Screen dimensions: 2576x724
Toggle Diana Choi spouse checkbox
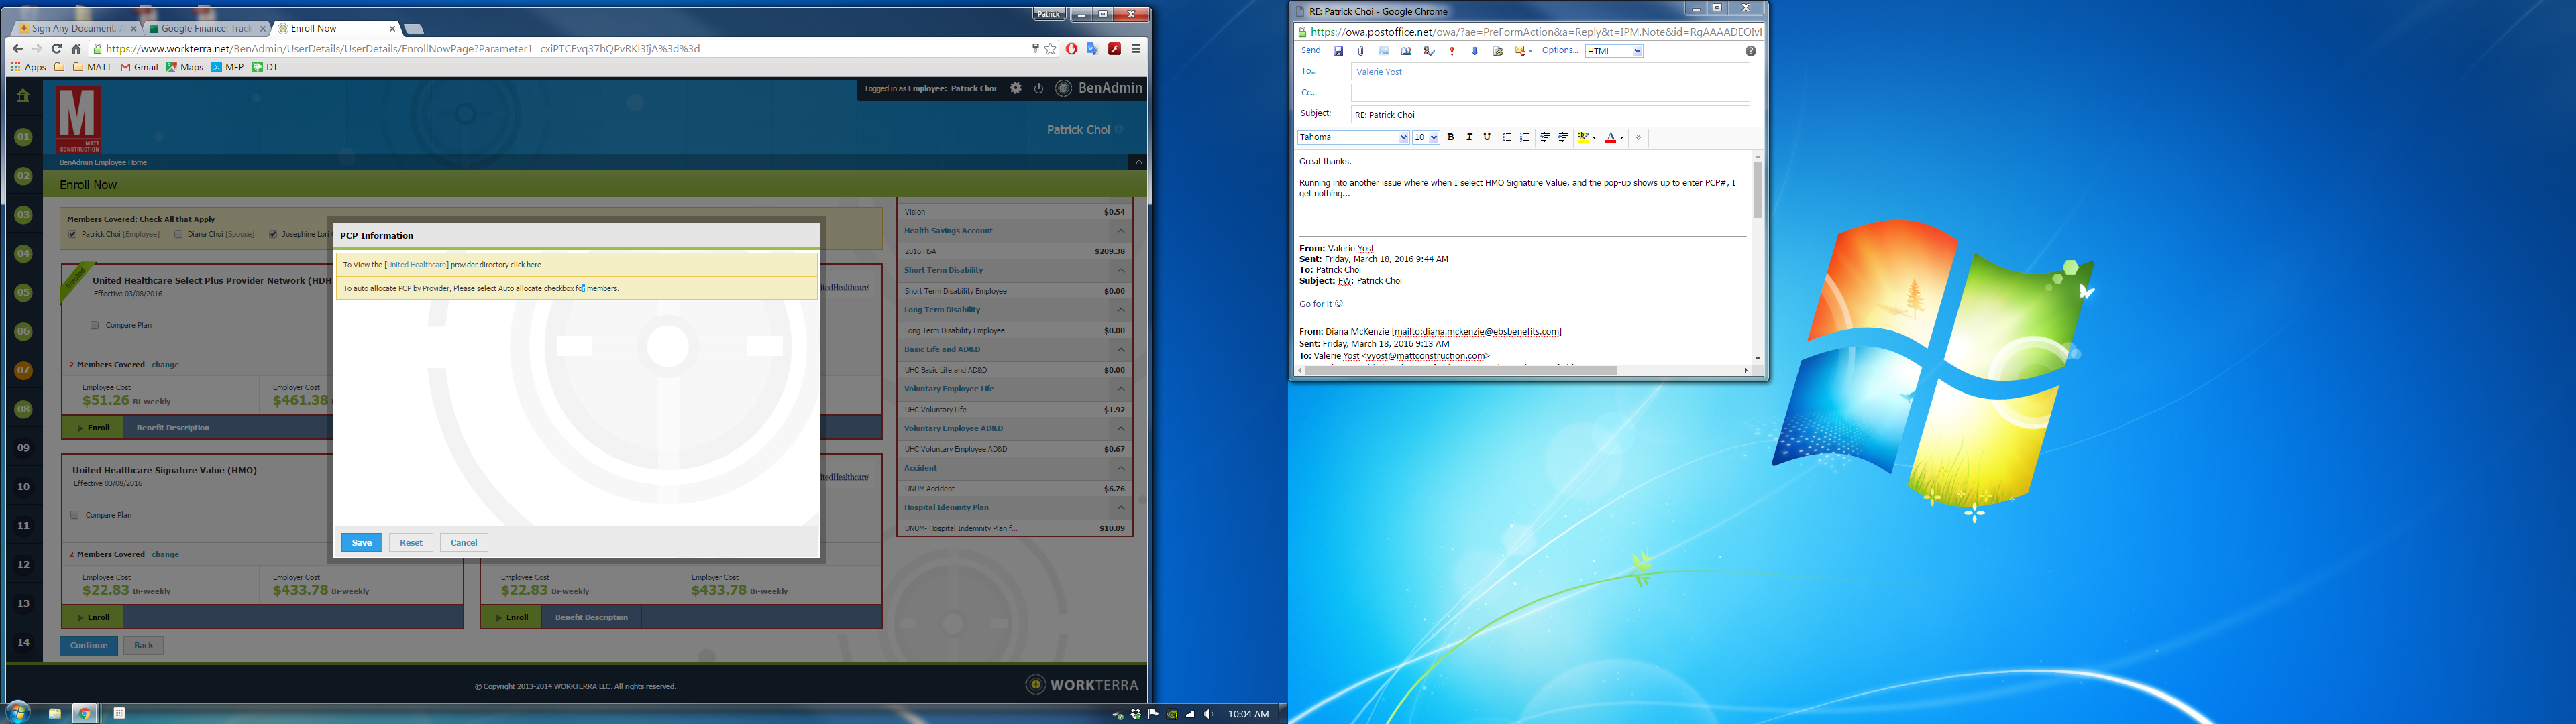[x=178, y=234]
